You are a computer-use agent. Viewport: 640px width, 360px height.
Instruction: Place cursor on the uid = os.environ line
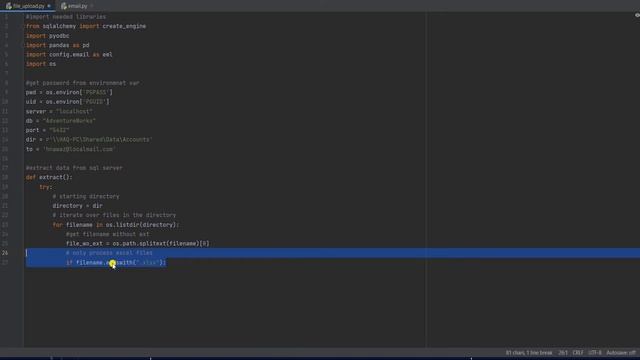pos(67,102)
